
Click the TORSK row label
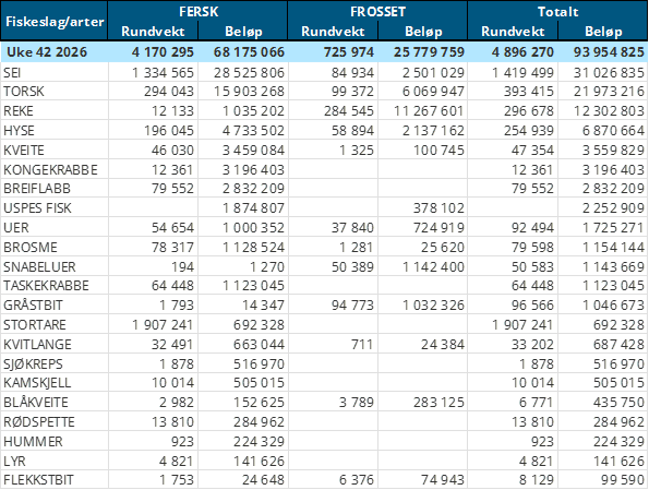24,91
